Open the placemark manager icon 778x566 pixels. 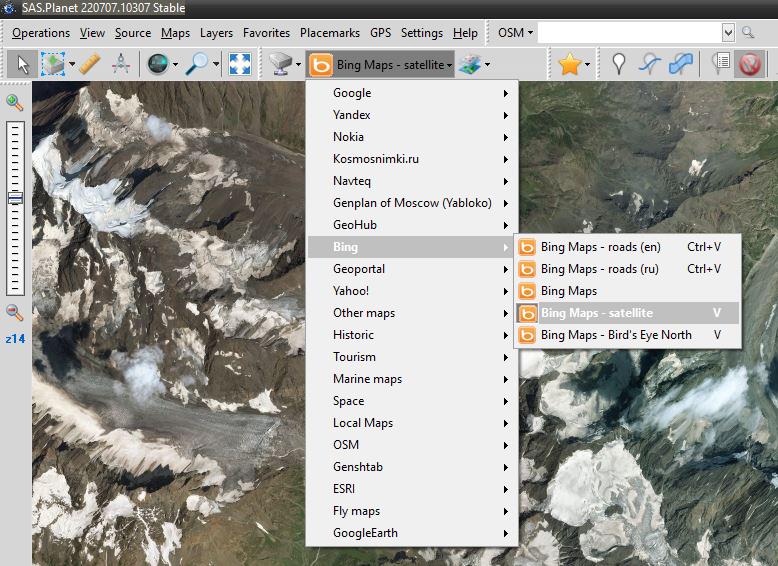point(720,63)
